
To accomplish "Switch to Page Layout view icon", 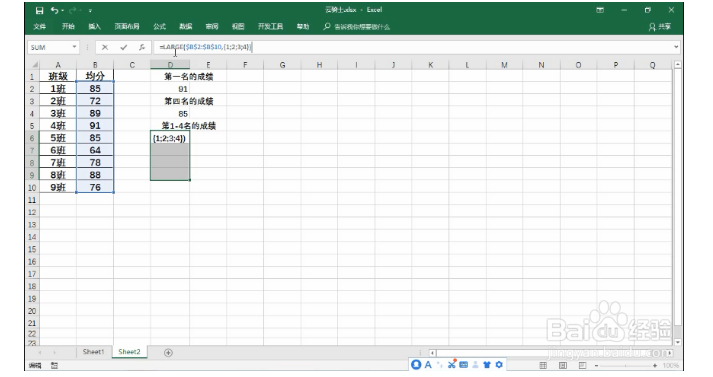I will [x=562, y=365].
